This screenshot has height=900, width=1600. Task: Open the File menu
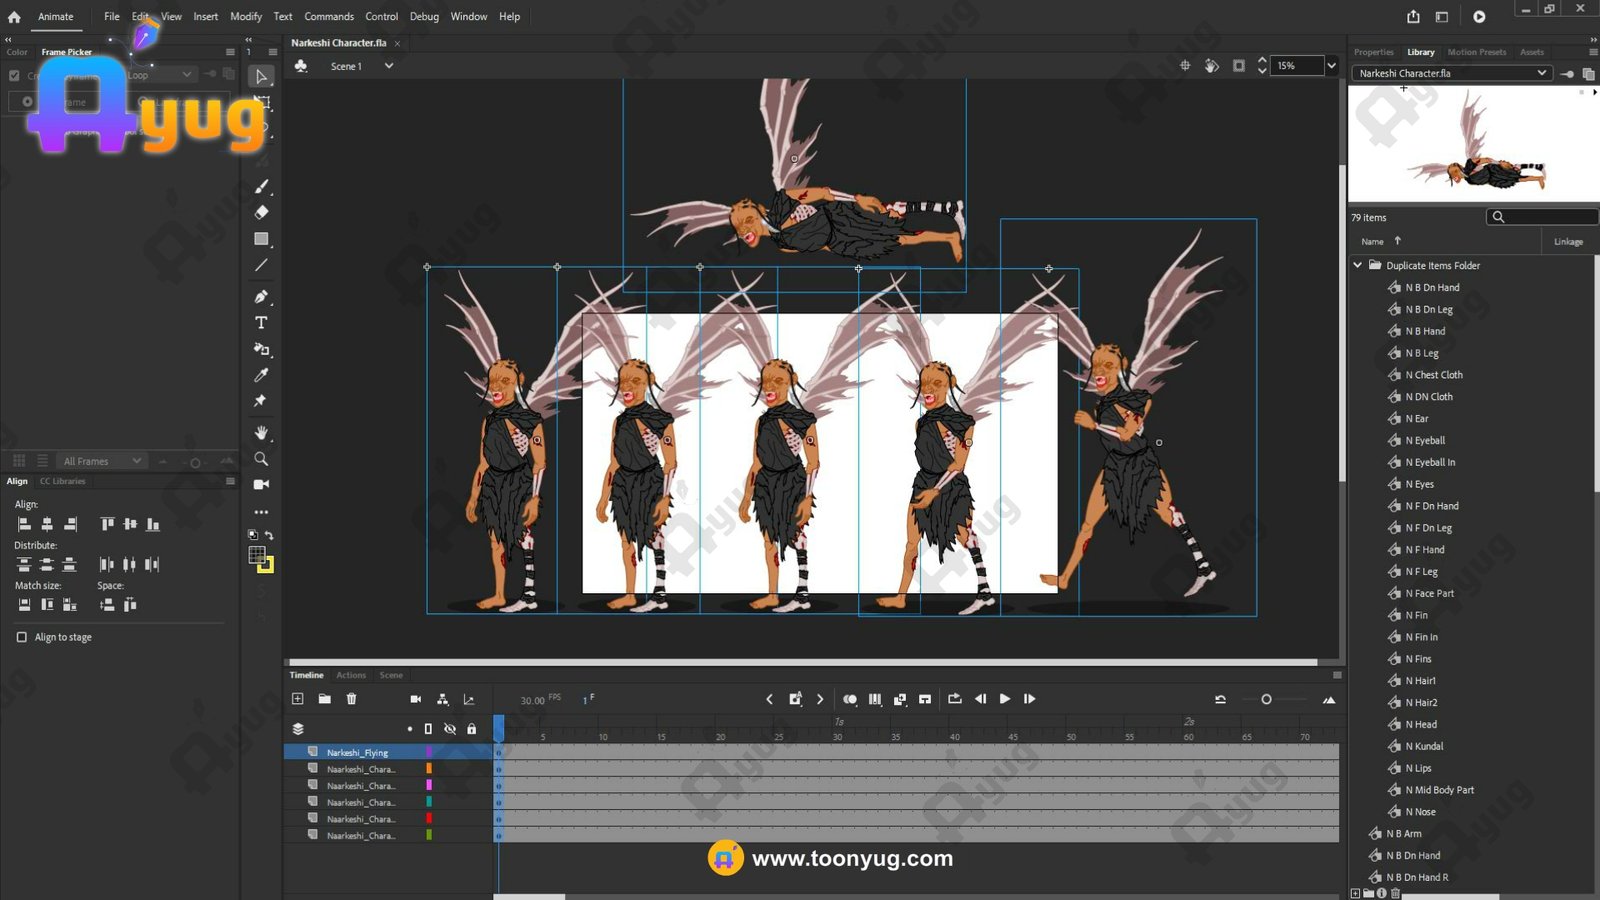(x=112, y=16)
